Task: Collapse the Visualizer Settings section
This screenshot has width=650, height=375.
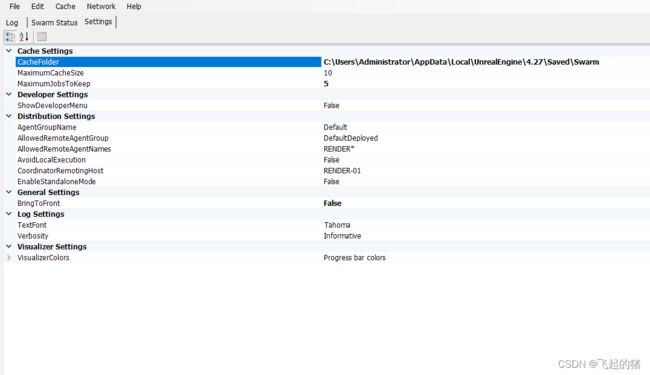Action: (x=9, y=246)
